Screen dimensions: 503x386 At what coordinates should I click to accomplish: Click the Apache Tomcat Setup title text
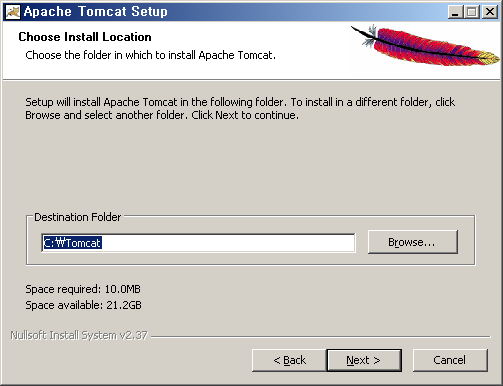pyautogui.click(x=96, y=12)
